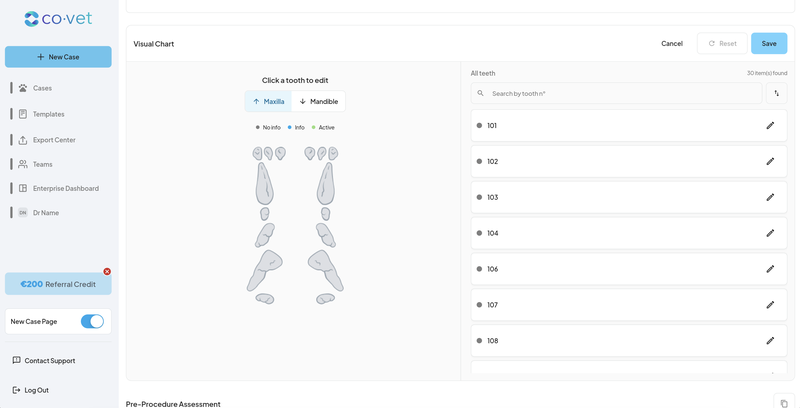This screenshot has width=800, height=408.
Task: Select tiny premolar below left canine
Action: [264, 214]
